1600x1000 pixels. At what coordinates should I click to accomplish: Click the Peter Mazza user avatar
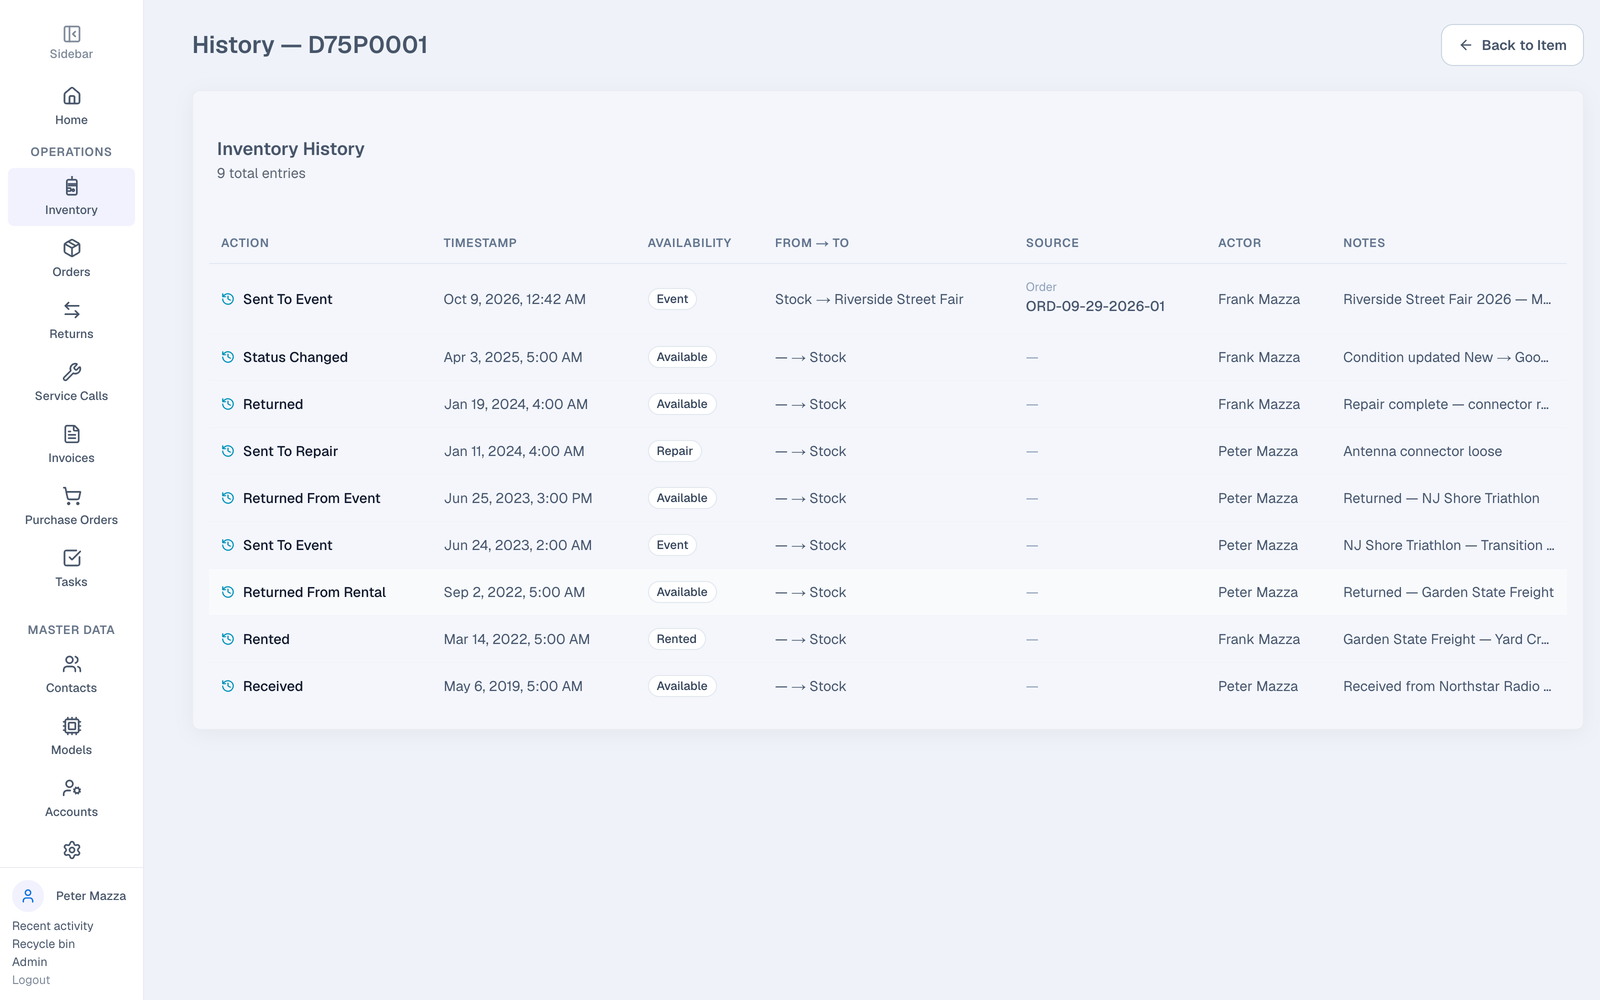(x=28, y=896)
